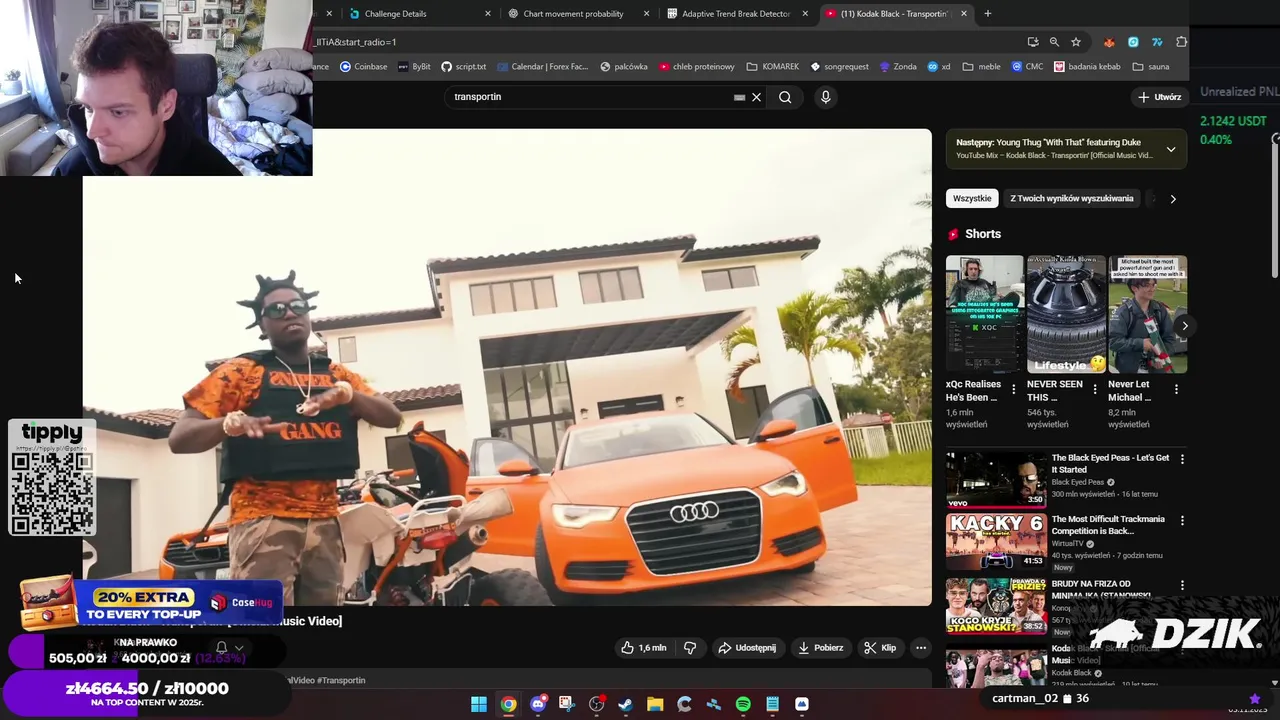Click the dislike thumbs-down icon

tap(690, 648)
